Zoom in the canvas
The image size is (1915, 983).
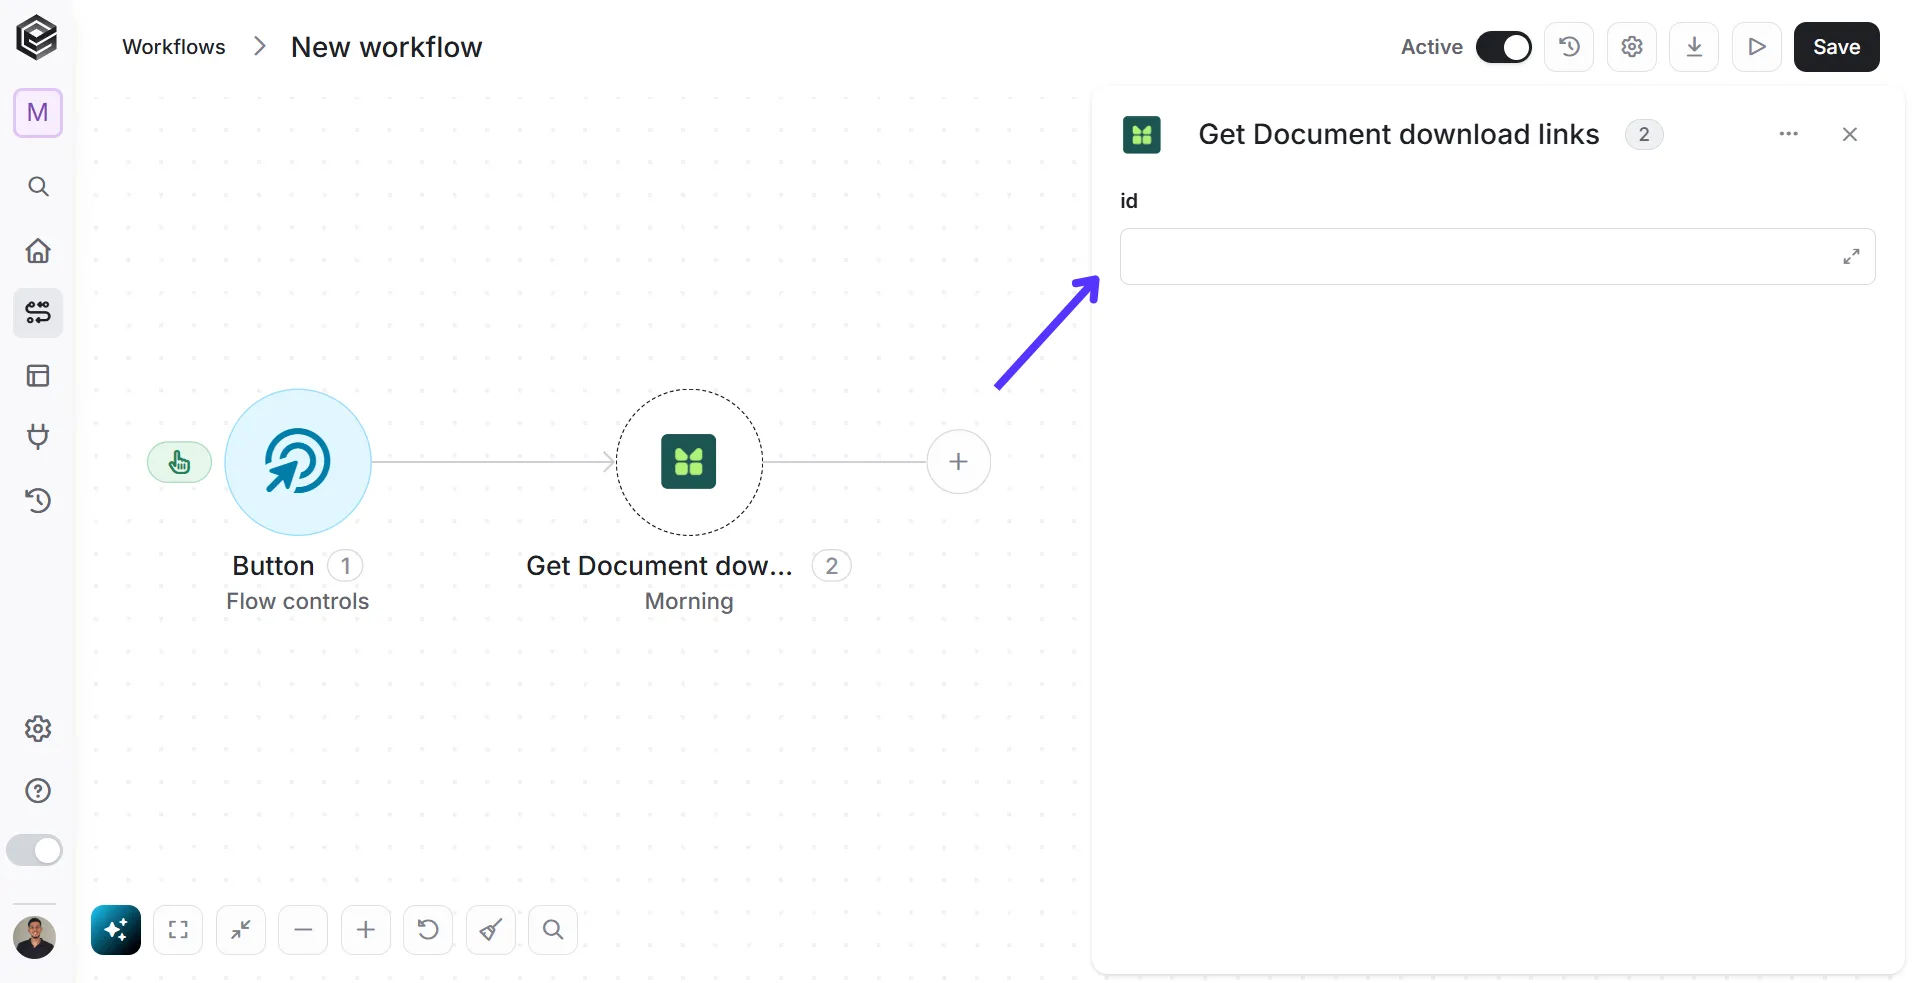tap(366, 930)
